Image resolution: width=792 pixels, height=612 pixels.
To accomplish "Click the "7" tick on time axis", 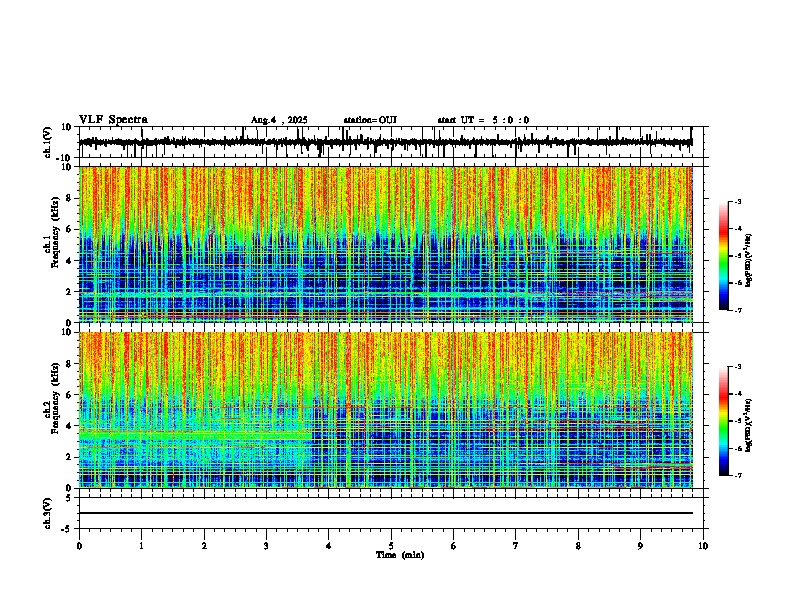I will [x=516, y=546].
